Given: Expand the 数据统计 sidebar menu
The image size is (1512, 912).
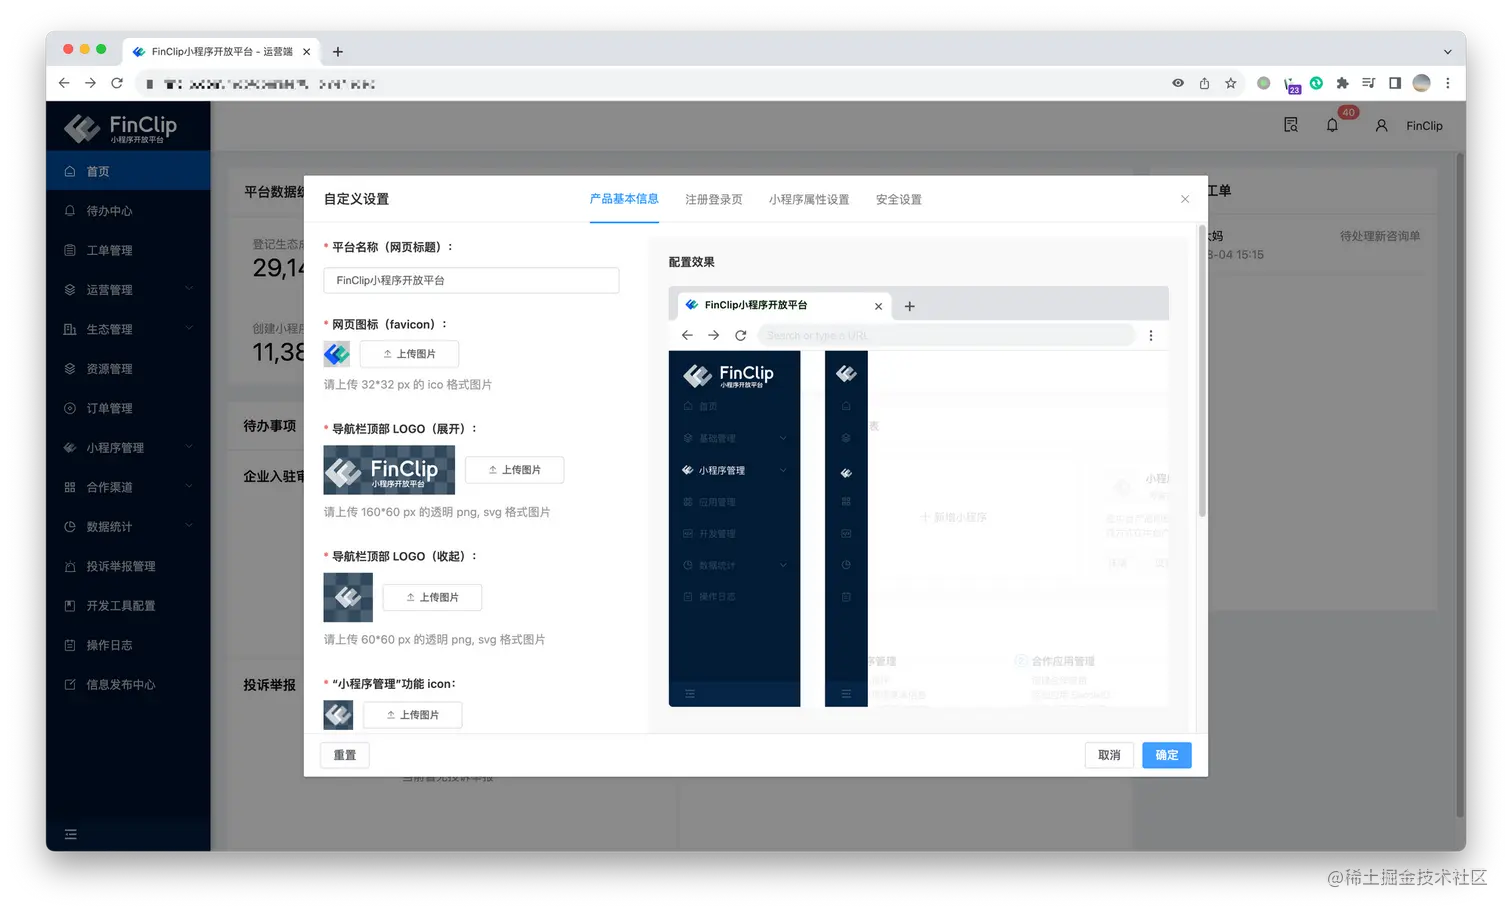Looking at the screenshot, I should point(128,527).
